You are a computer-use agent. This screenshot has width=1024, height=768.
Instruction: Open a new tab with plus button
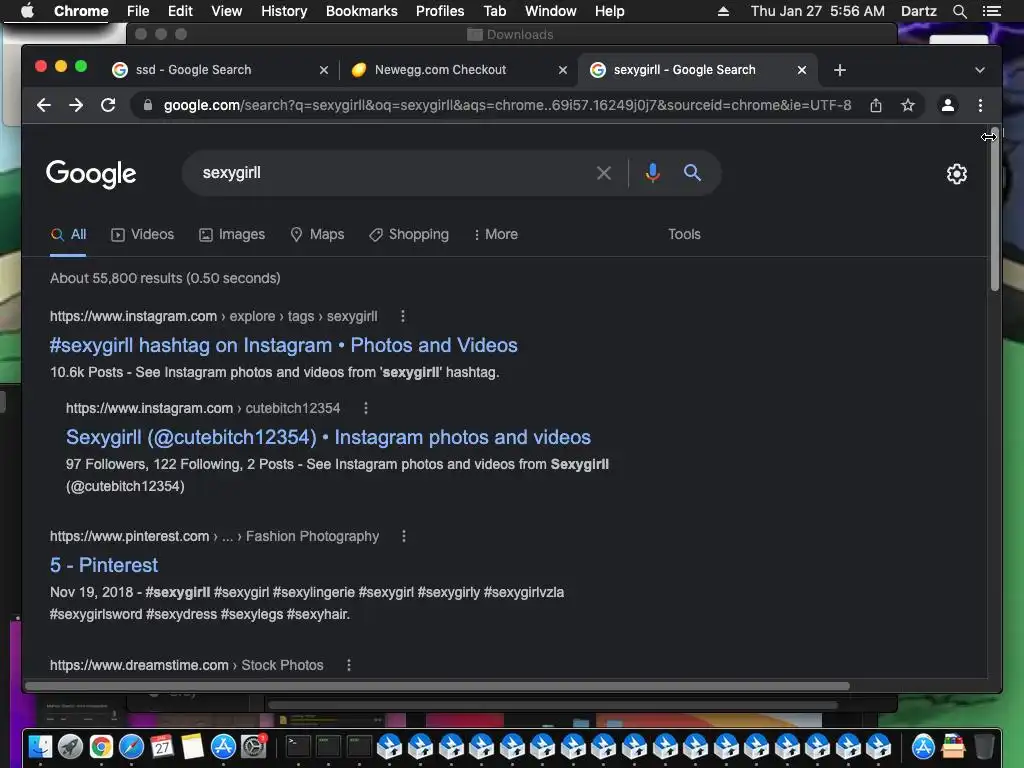pos(840,70)
